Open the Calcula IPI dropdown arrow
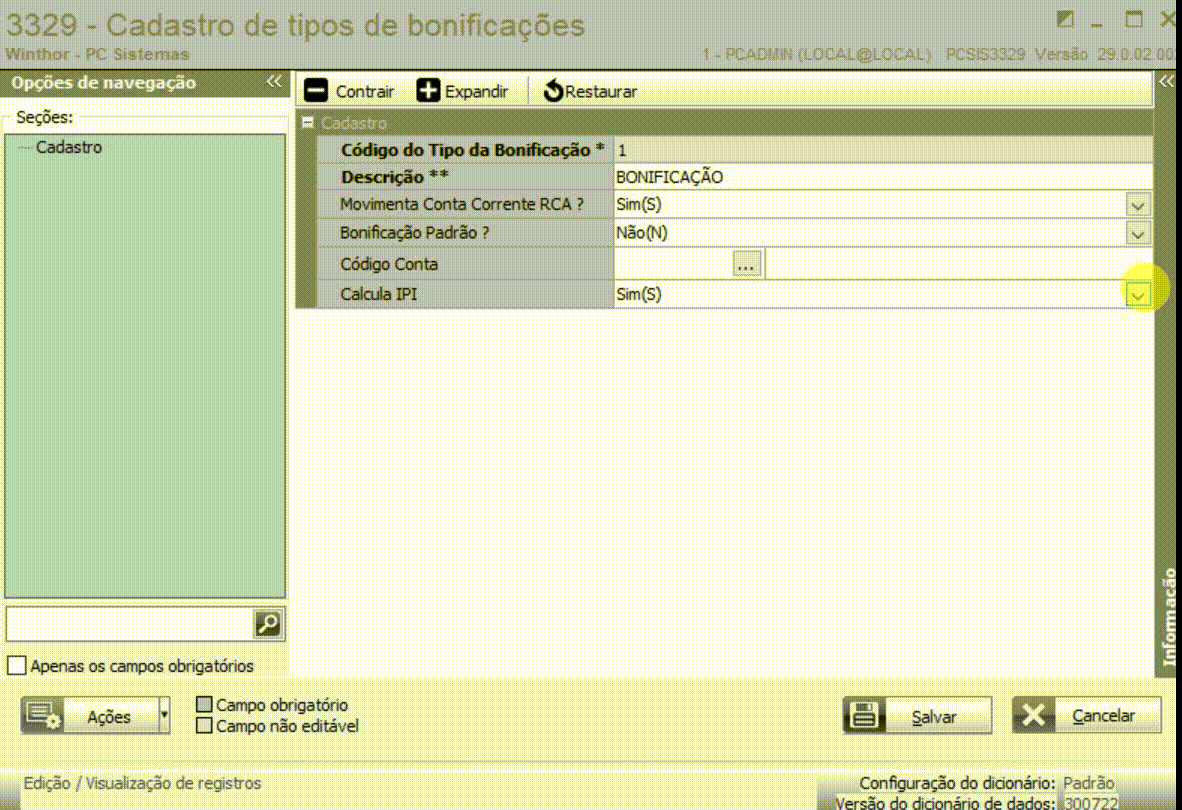1182x810 pixels. pyautogui.click(x=1138, y=295)
